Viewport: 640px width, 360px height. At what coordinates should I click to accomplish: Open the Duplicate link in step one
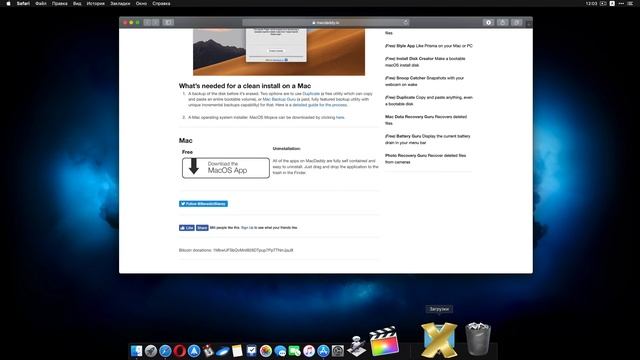coord(311,93)
